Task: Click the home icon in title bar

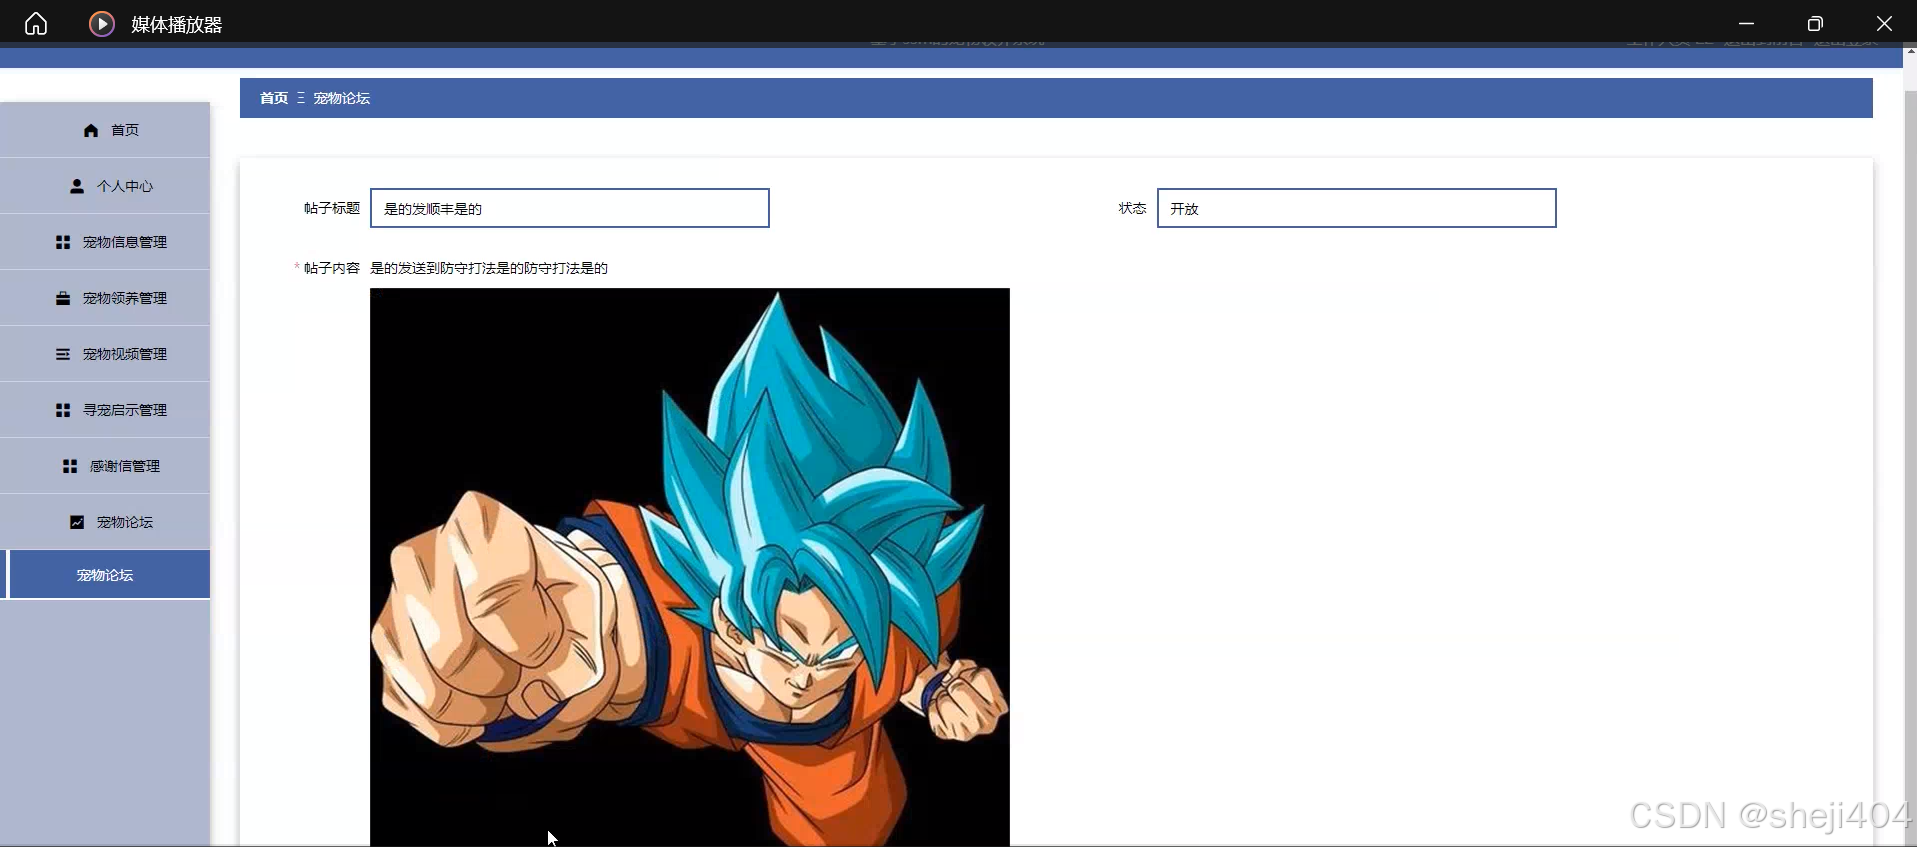Action: [36, 23]
